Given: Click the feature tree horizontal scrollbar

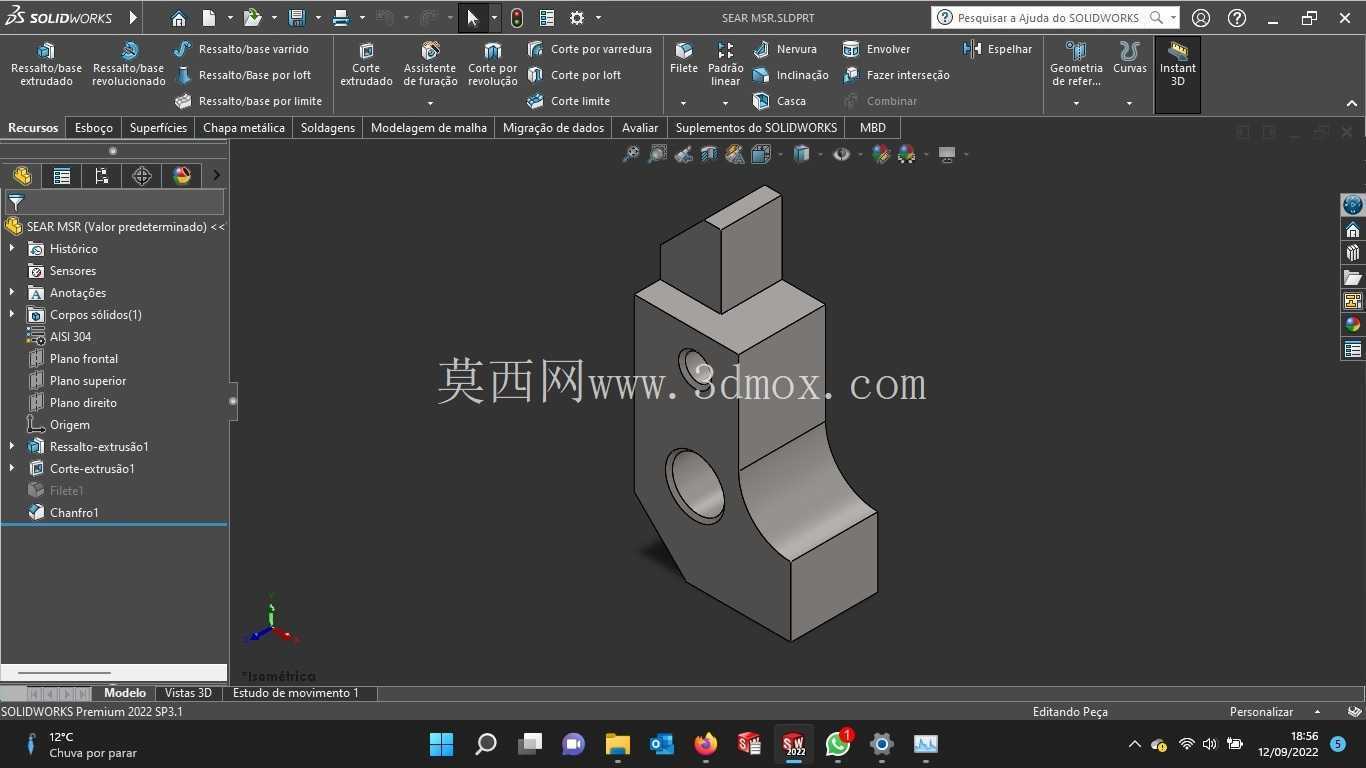Looking at the screenshot, I should (x=64, y=673).
